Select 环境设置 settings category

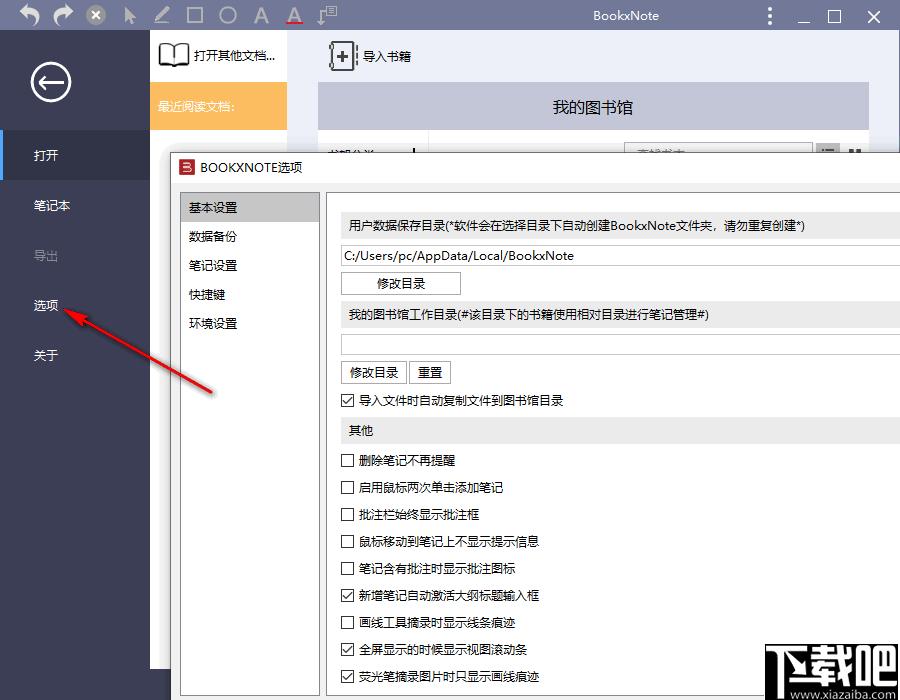click(250, 324)
